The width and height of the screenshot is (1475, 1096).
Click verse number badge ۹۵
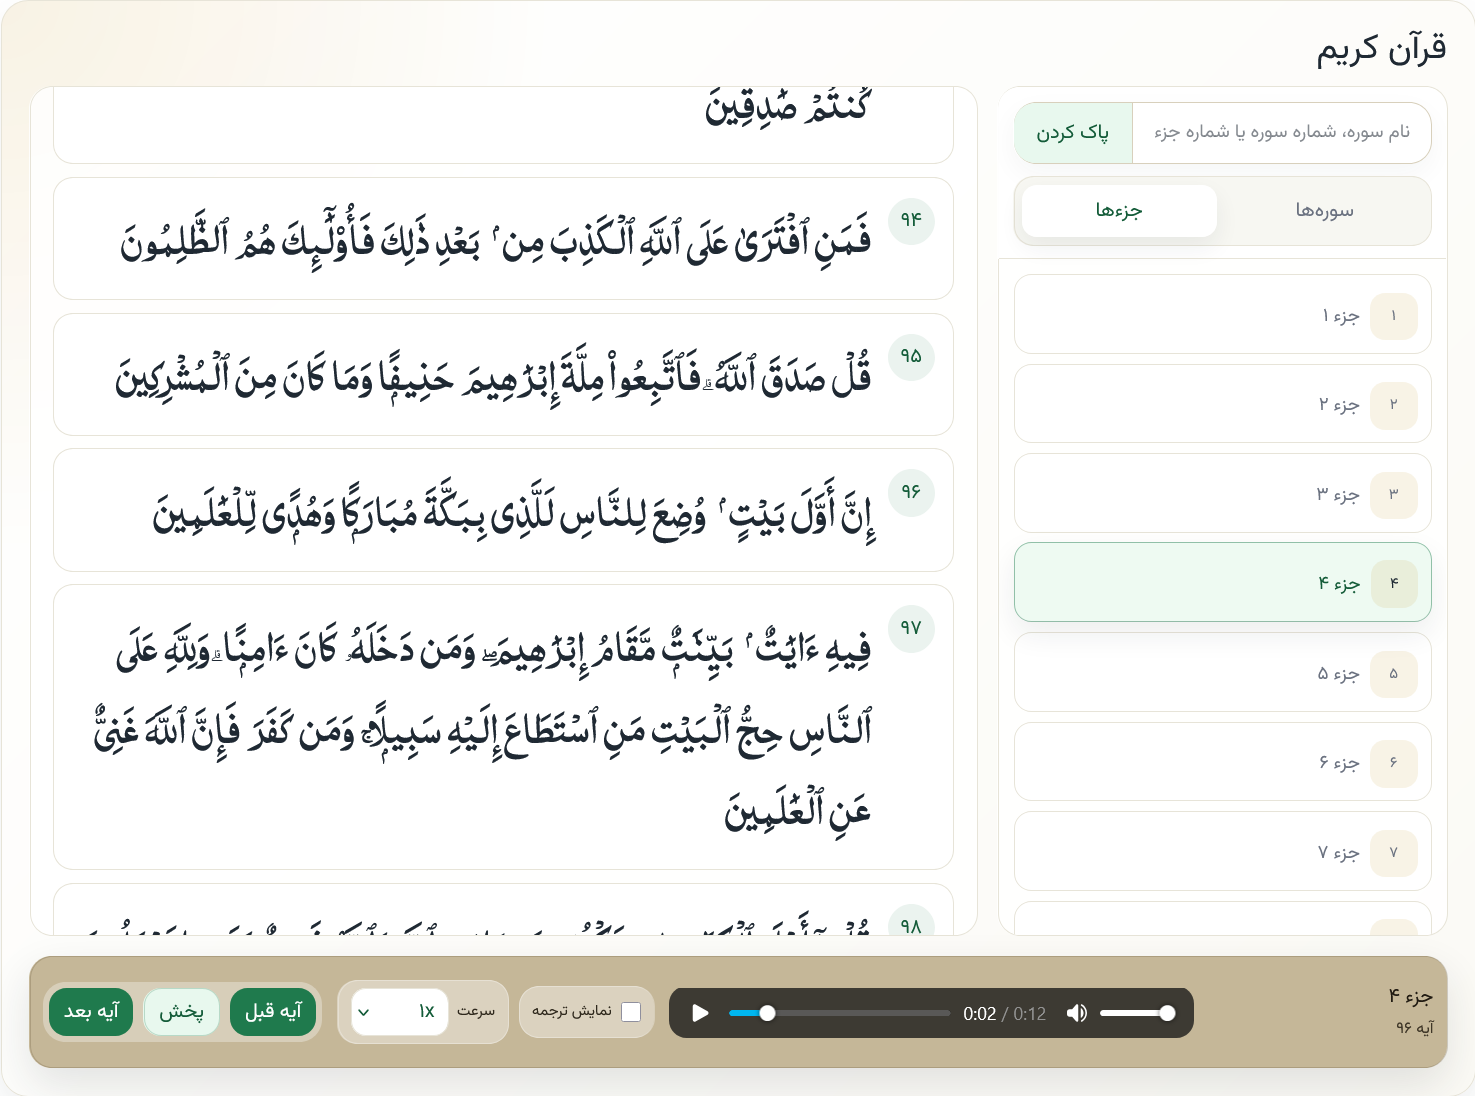coord(911,356)
